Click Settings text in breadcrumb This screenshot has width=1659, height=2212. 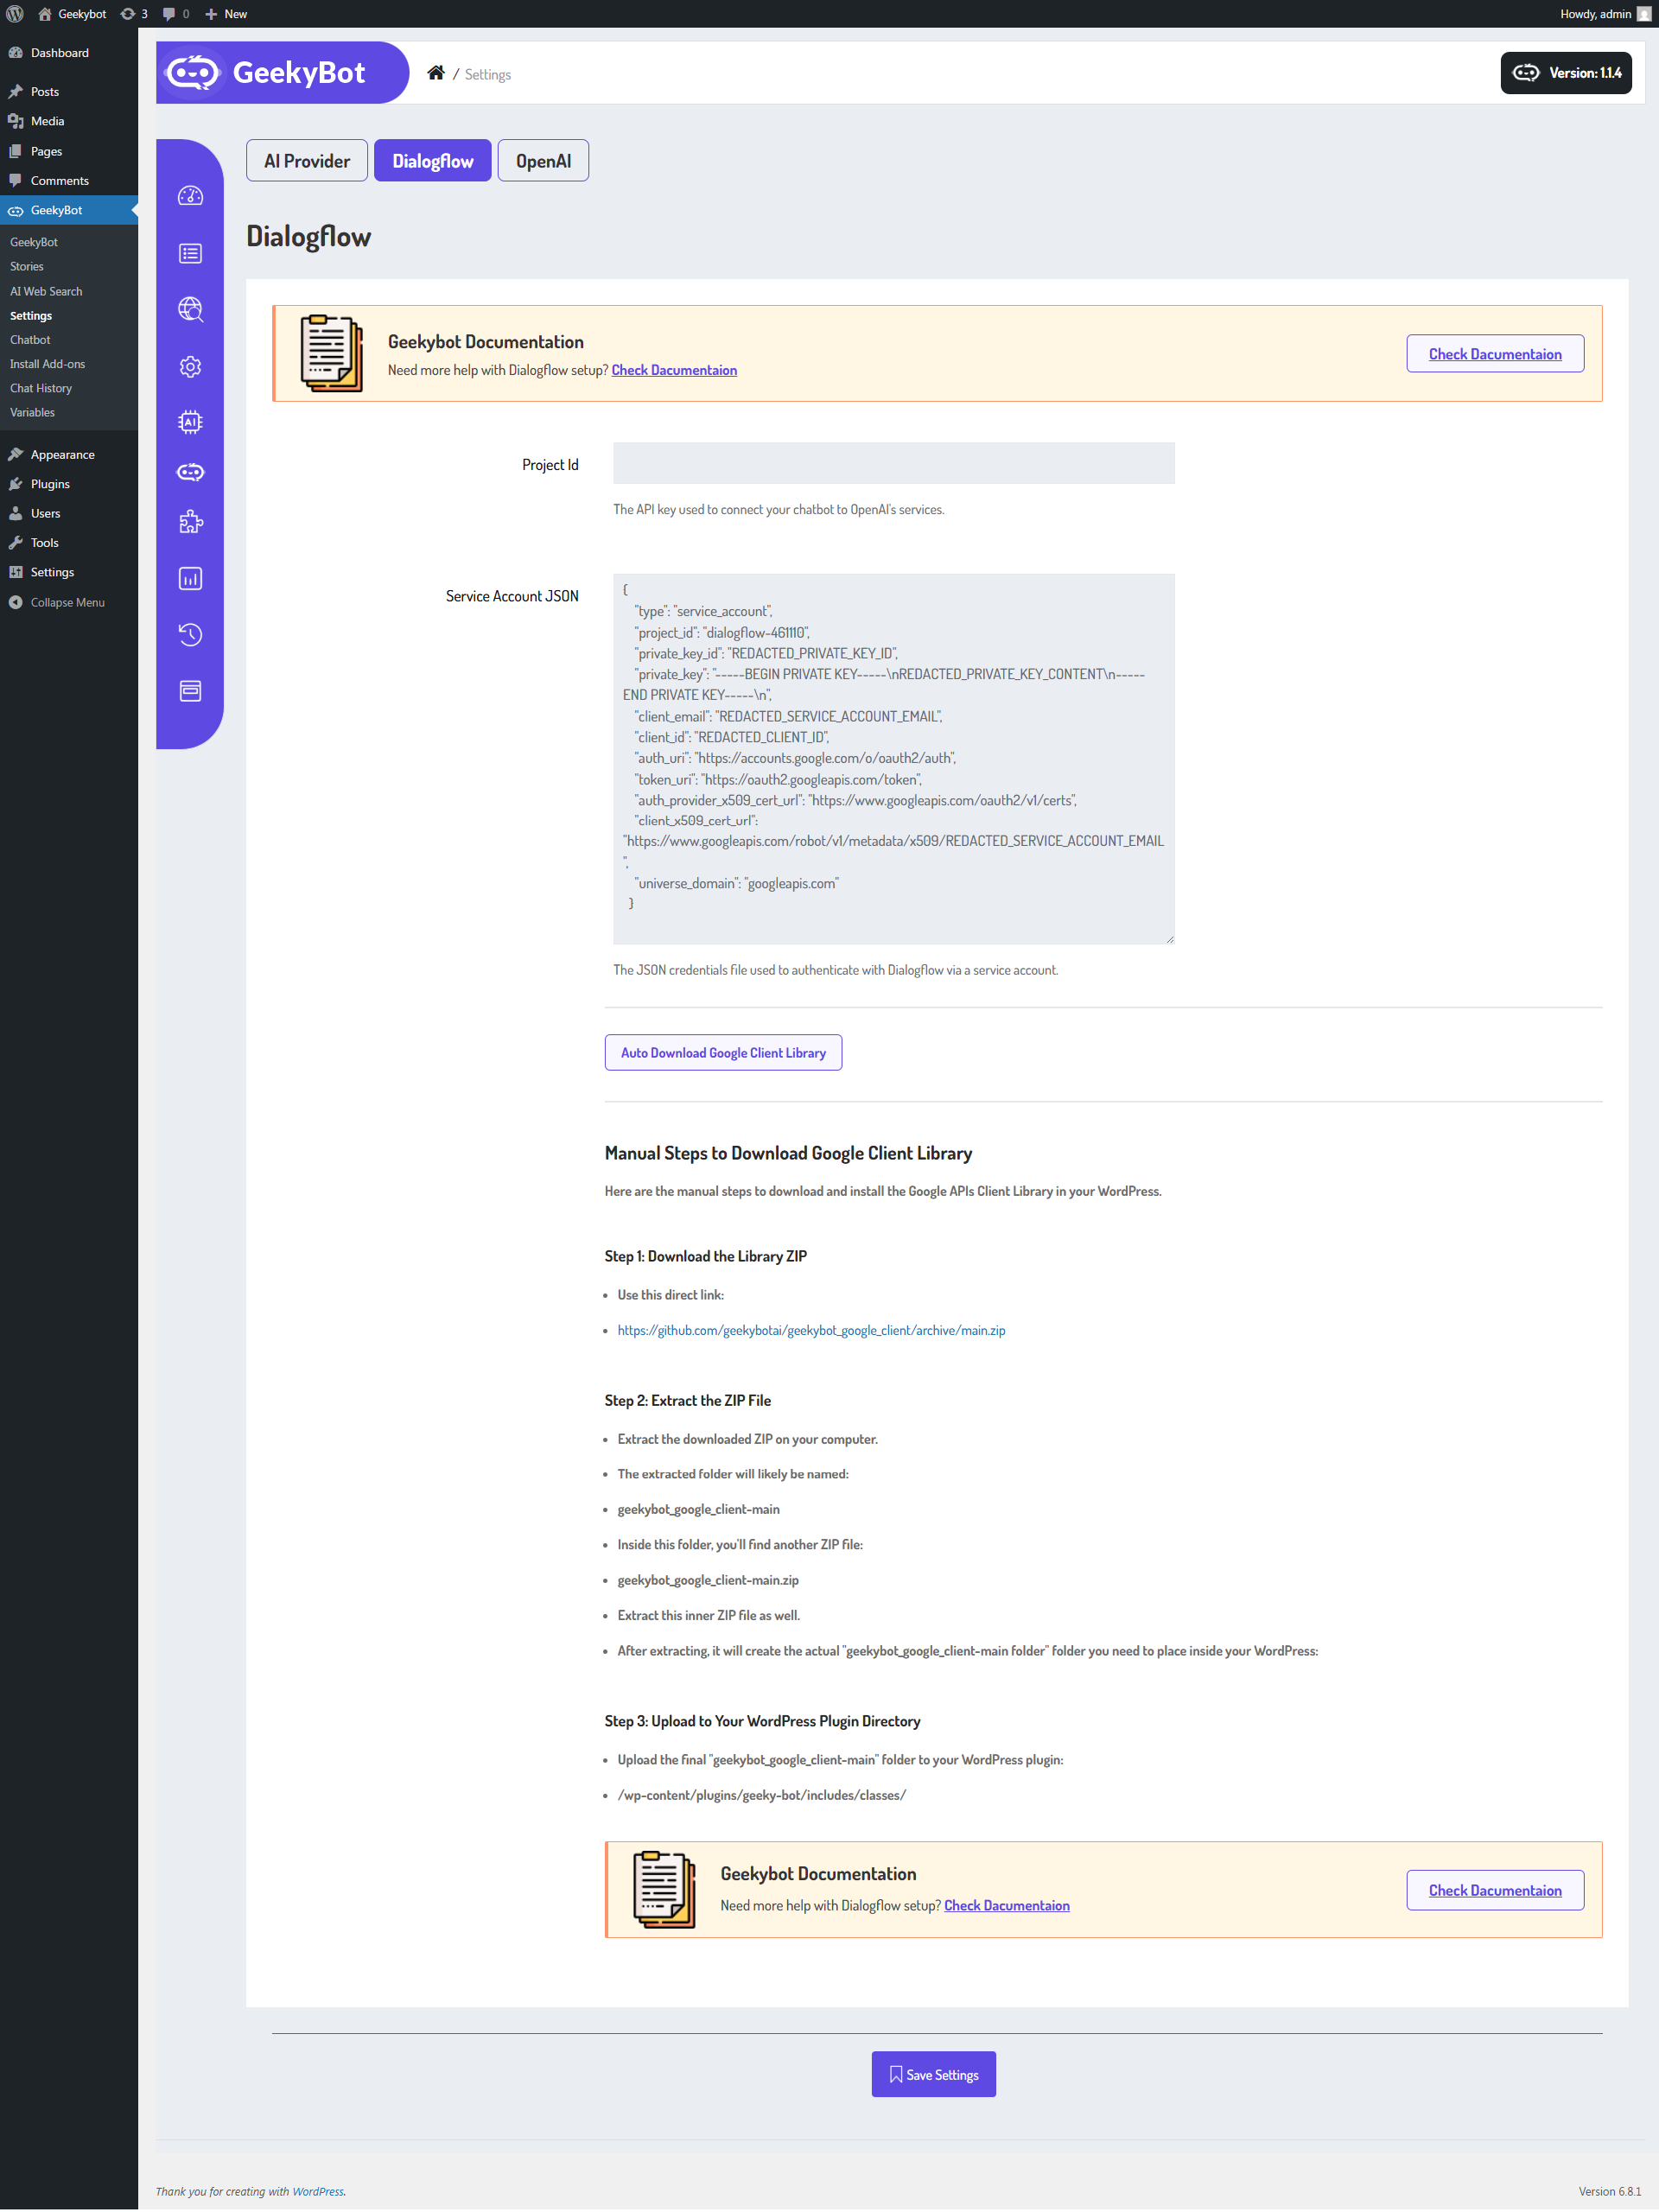coord(487,75)
